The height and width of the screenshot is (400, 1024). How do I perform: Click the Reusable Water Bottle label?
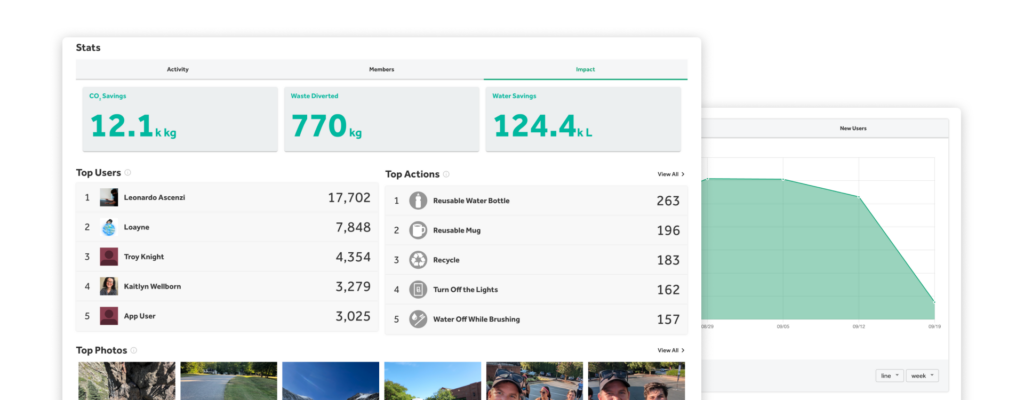(x=472, y=201)
